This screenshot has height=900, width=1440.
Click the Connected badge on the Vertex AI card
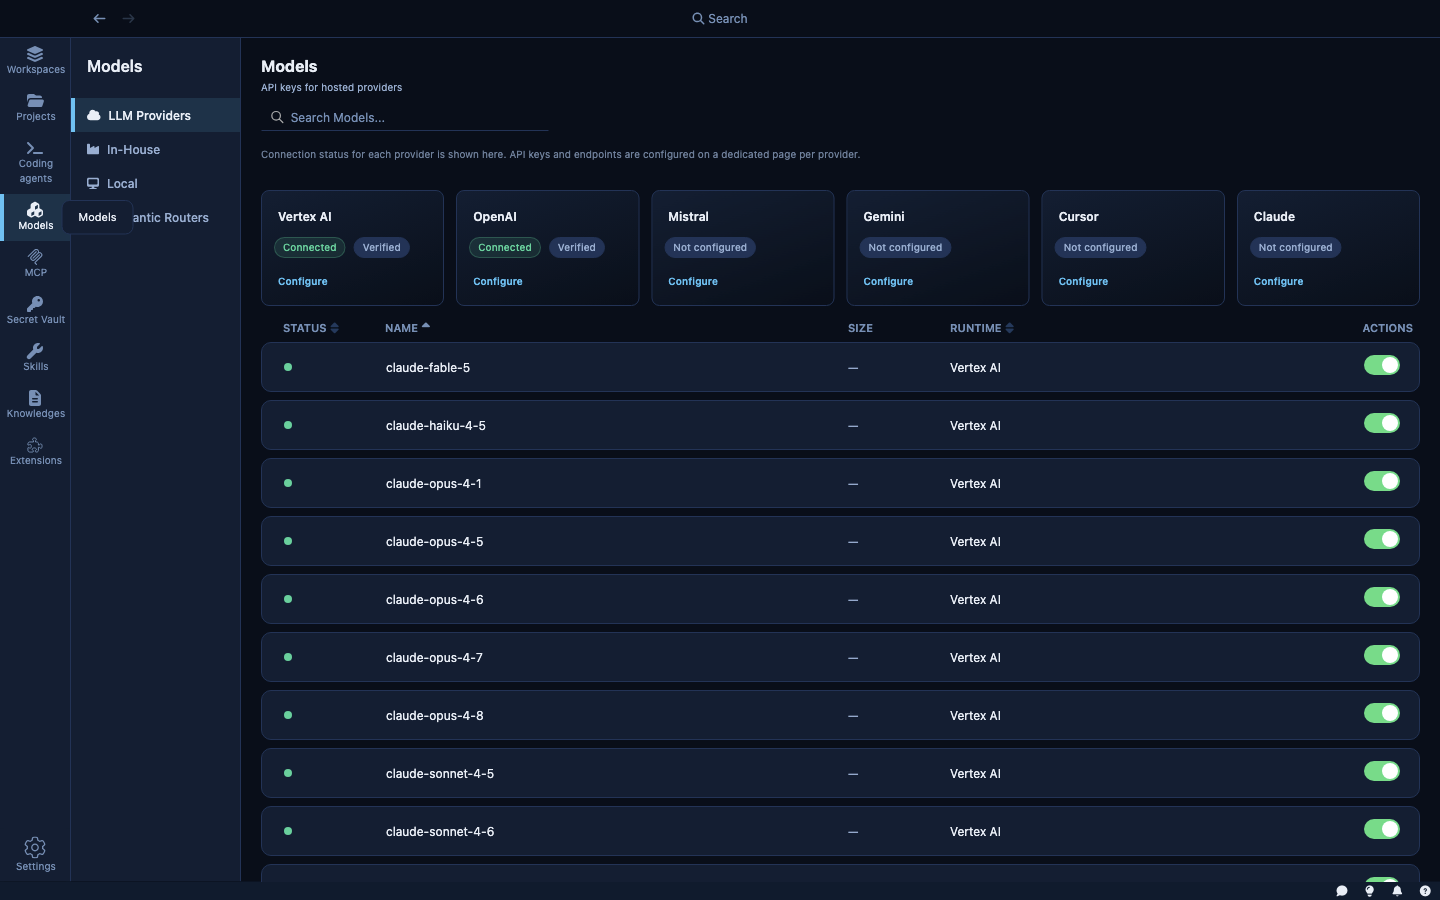click(310, 247)
